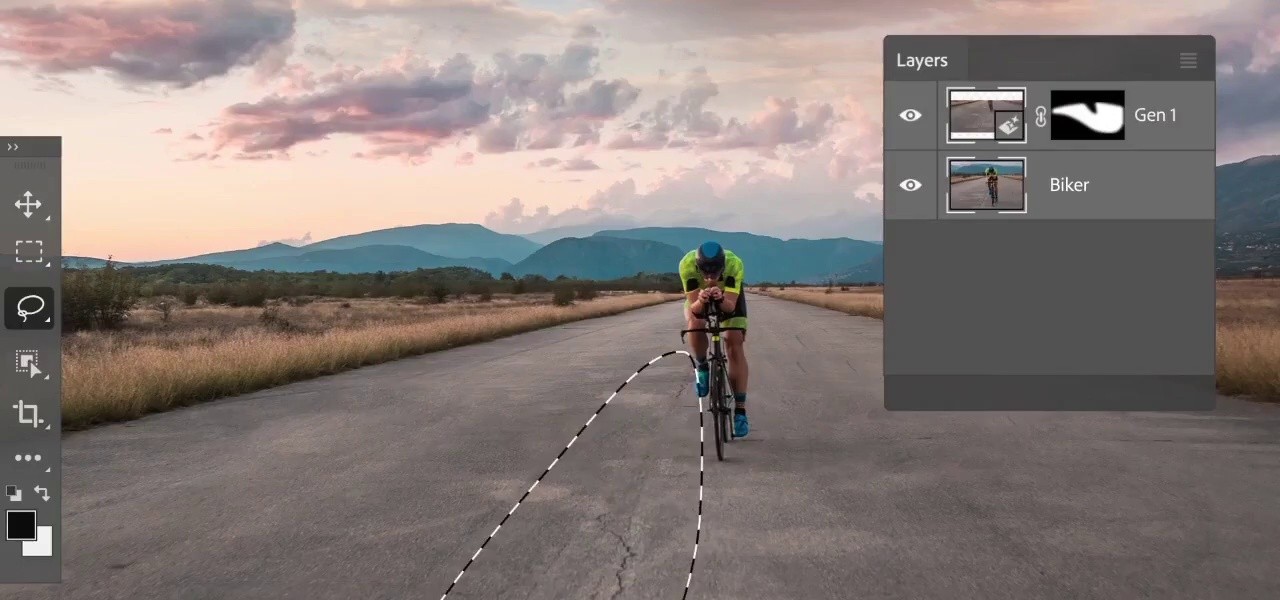Image resolution: width=1280 pixels, height=600 pixels.
Task: Select the Crop tool
Action: [x=28, y=413]
